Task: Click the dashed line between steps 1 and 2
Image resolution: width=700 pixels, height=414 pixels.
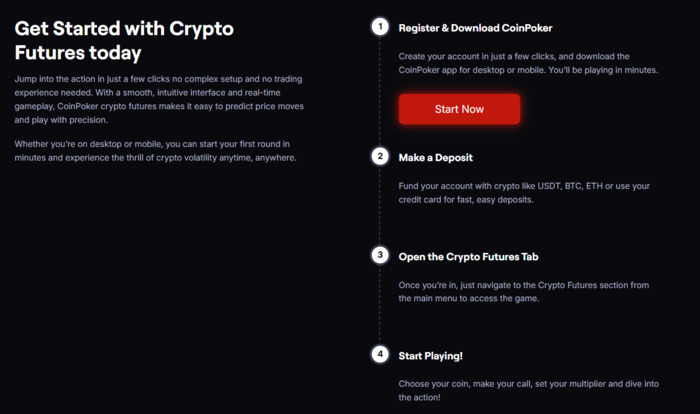Action: 380,92
